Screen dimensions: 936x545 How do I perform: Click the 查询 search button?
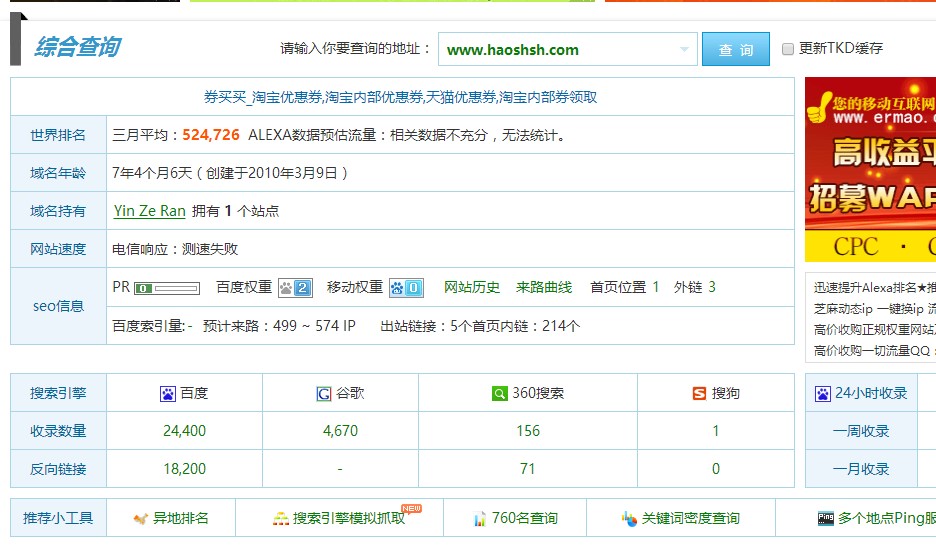point(735,49)
